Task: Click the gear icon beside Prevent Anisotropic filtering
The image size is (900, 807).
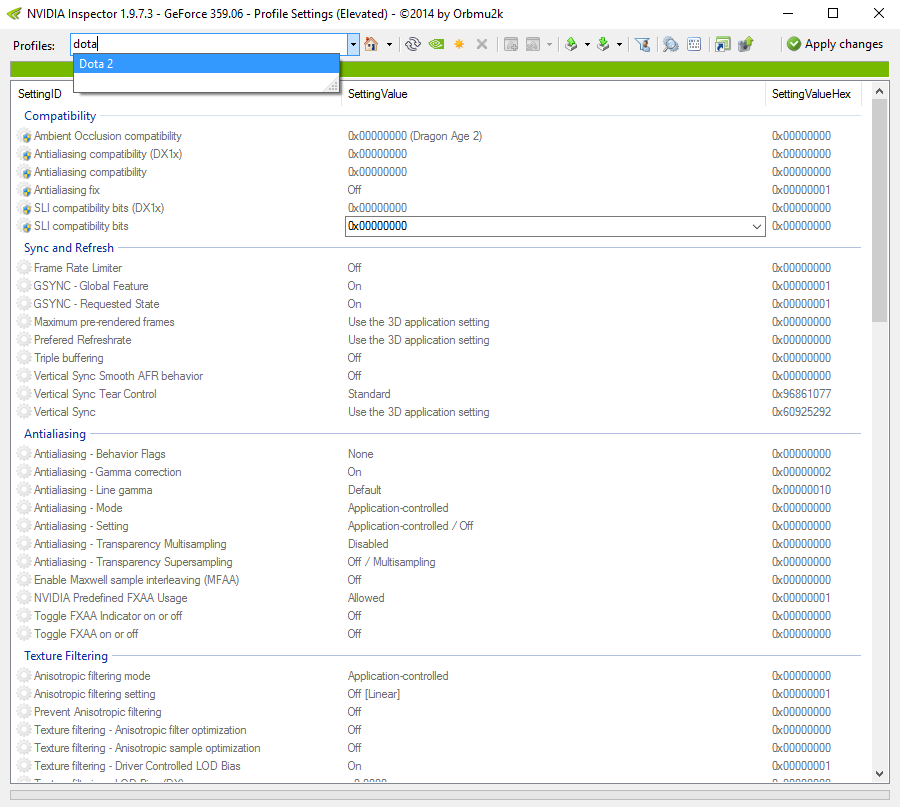Action: tap(24, 712)
